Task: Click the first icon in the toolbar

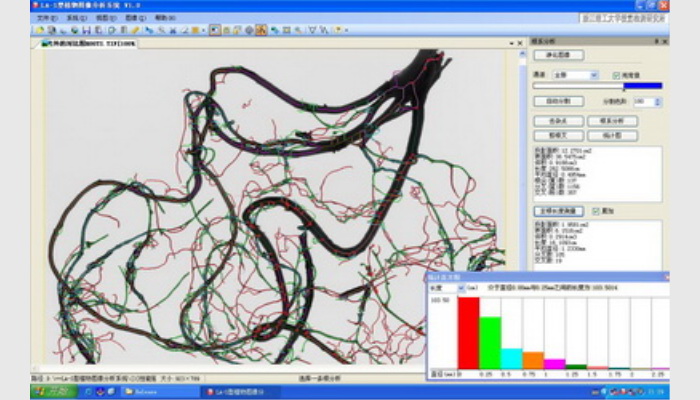Action: tap(39, 30)
